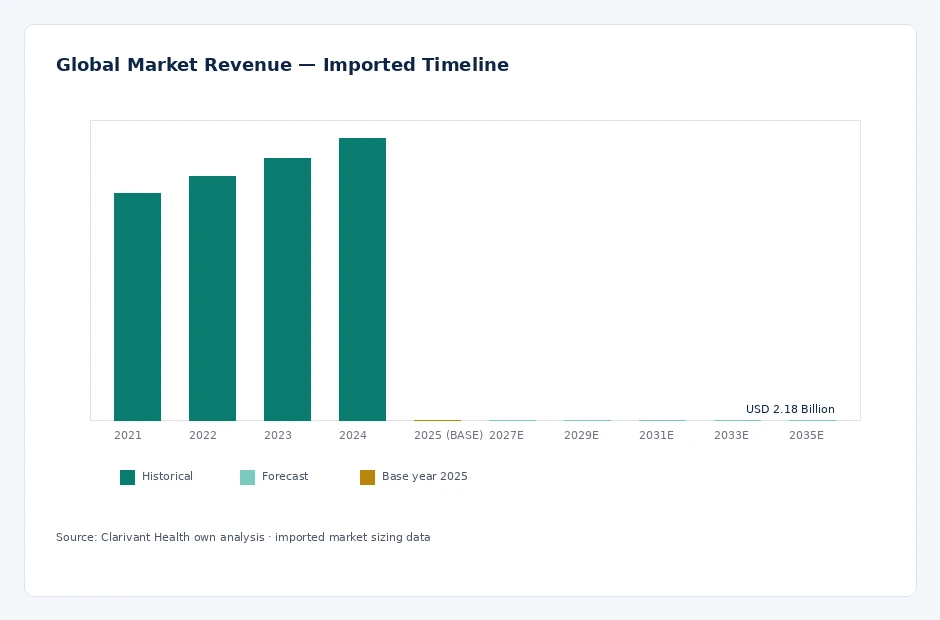Screen dimensions: 940x620
Task: Toggle the Forecast legend label
Action: pos(285,477)
